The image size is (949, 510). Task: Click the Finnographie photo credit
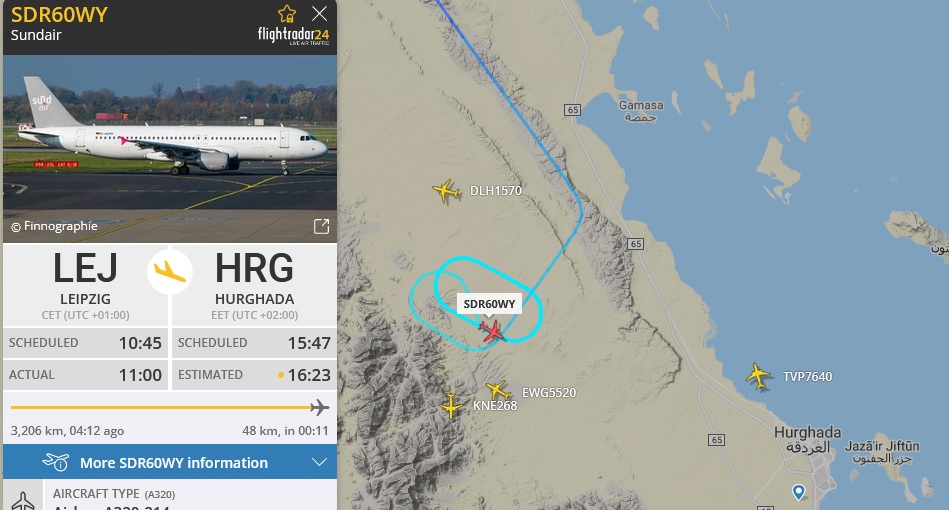click(x=54, y=226)
